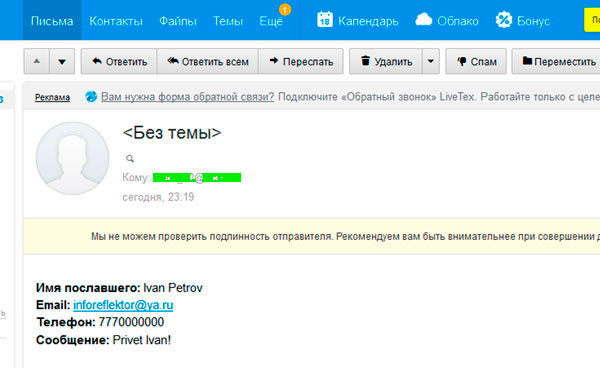Open the Календарь link text

click(x=368, y=21)
